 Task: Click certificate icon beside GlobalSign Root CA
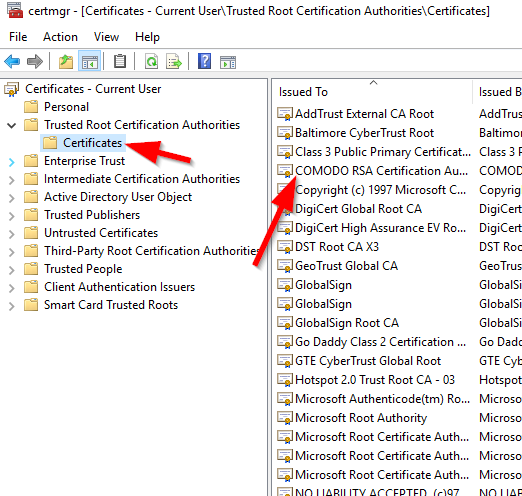[x=285, y=323]
